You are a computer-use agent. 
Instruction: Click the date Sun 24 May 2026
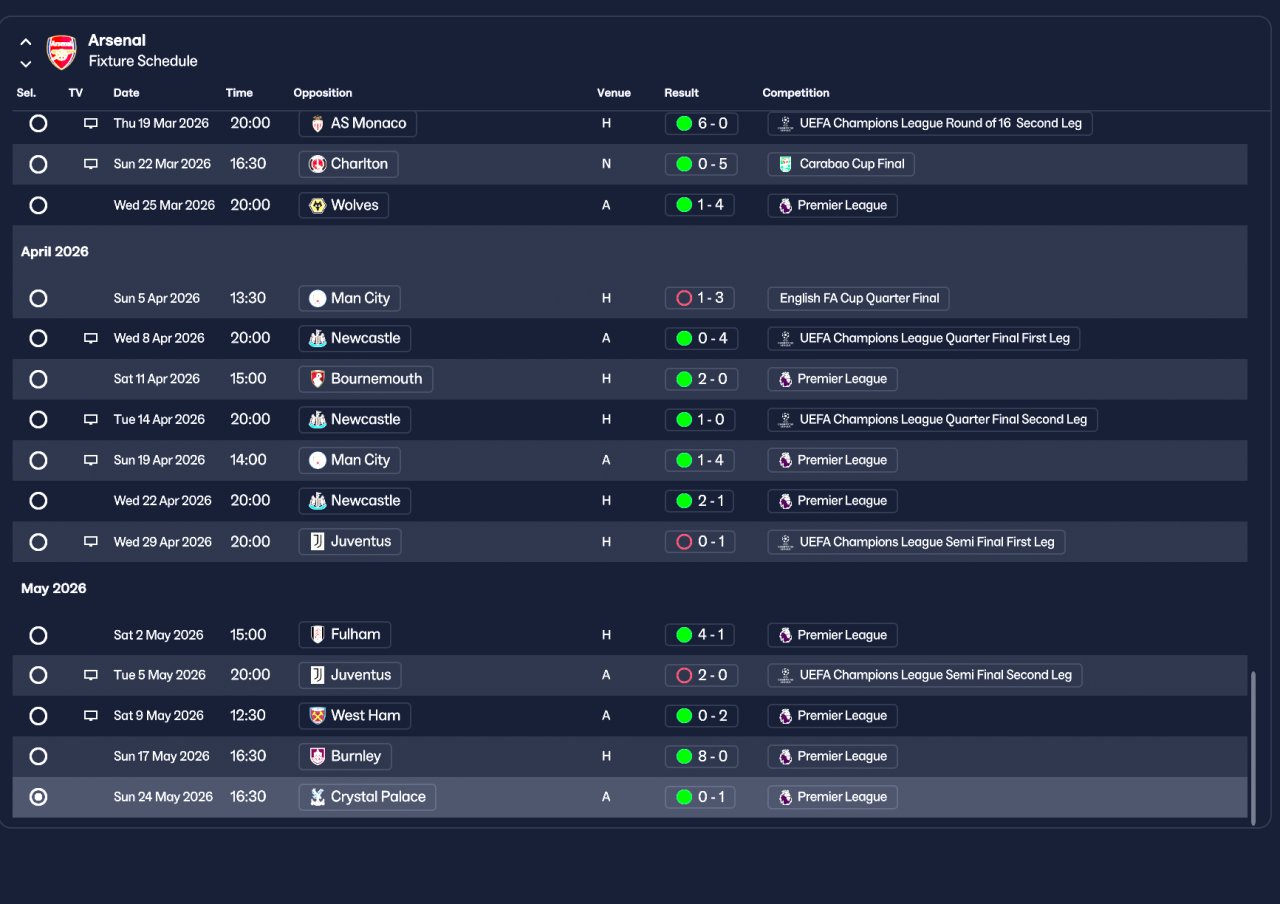(163, 797)
